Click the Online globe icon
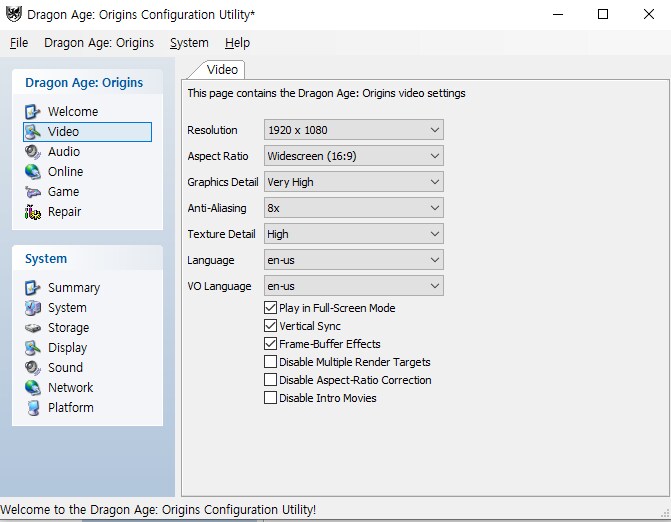671x522 pixels. pos(33,172)
